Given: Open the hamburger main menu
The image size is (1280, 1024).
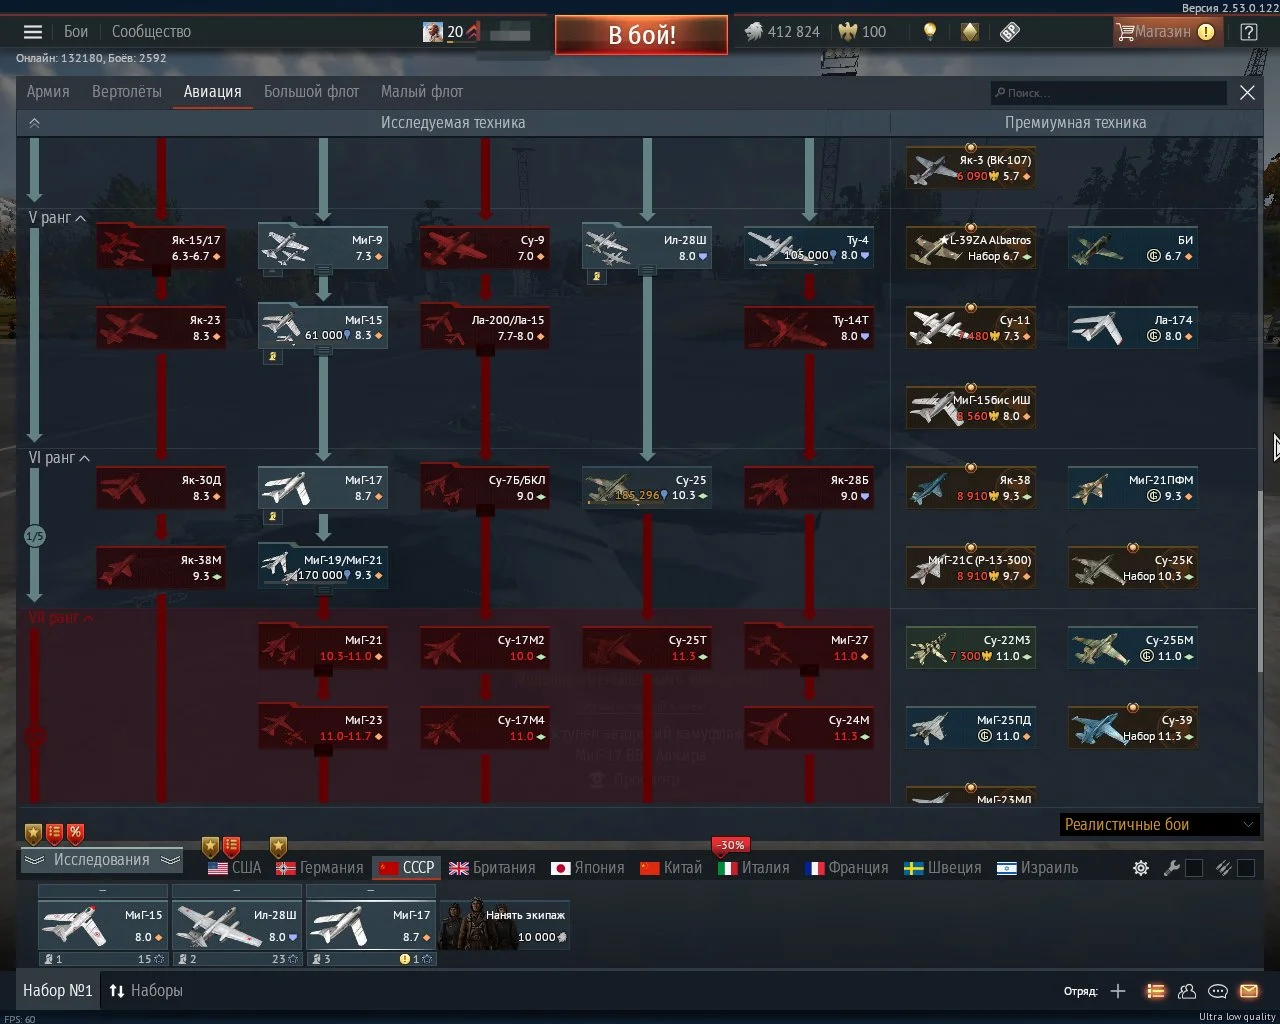Looking at the screenshot, I should pyautogui.click(x=33, y=32).
